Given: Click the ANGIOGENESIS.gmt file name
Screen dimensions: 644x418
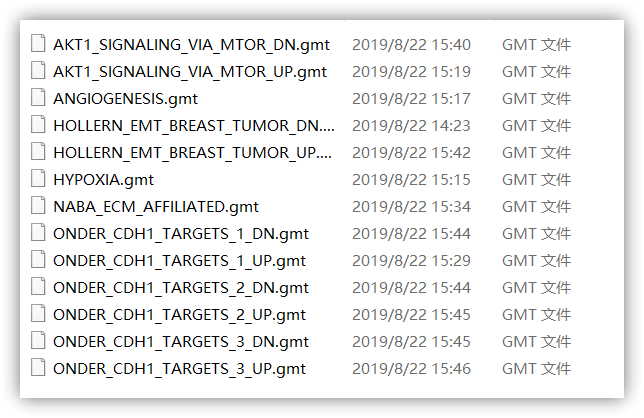Looking at the screenshot, I should [x=125, y=99].
